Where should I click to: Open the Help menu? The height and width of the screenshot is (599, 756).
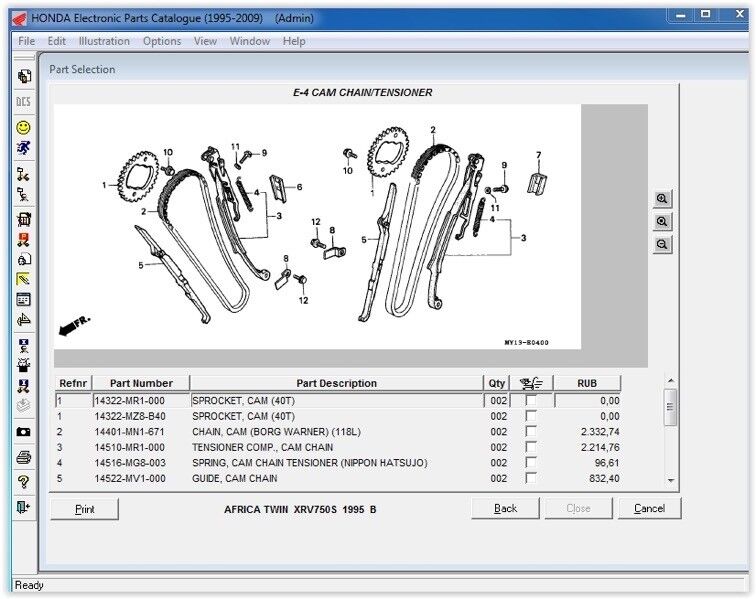pos(294,41)
